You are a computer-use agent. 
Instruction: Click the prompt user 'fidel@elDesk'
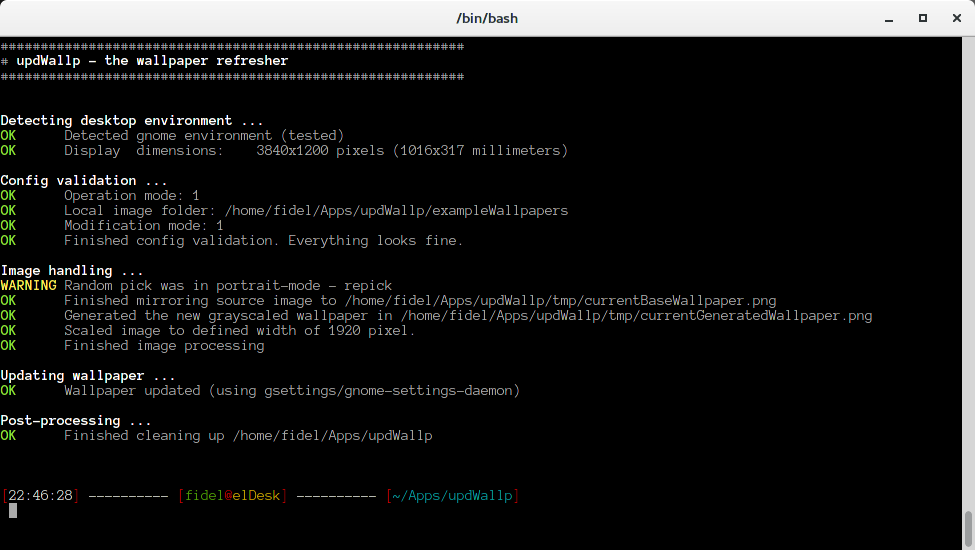[x=233, y=496]
